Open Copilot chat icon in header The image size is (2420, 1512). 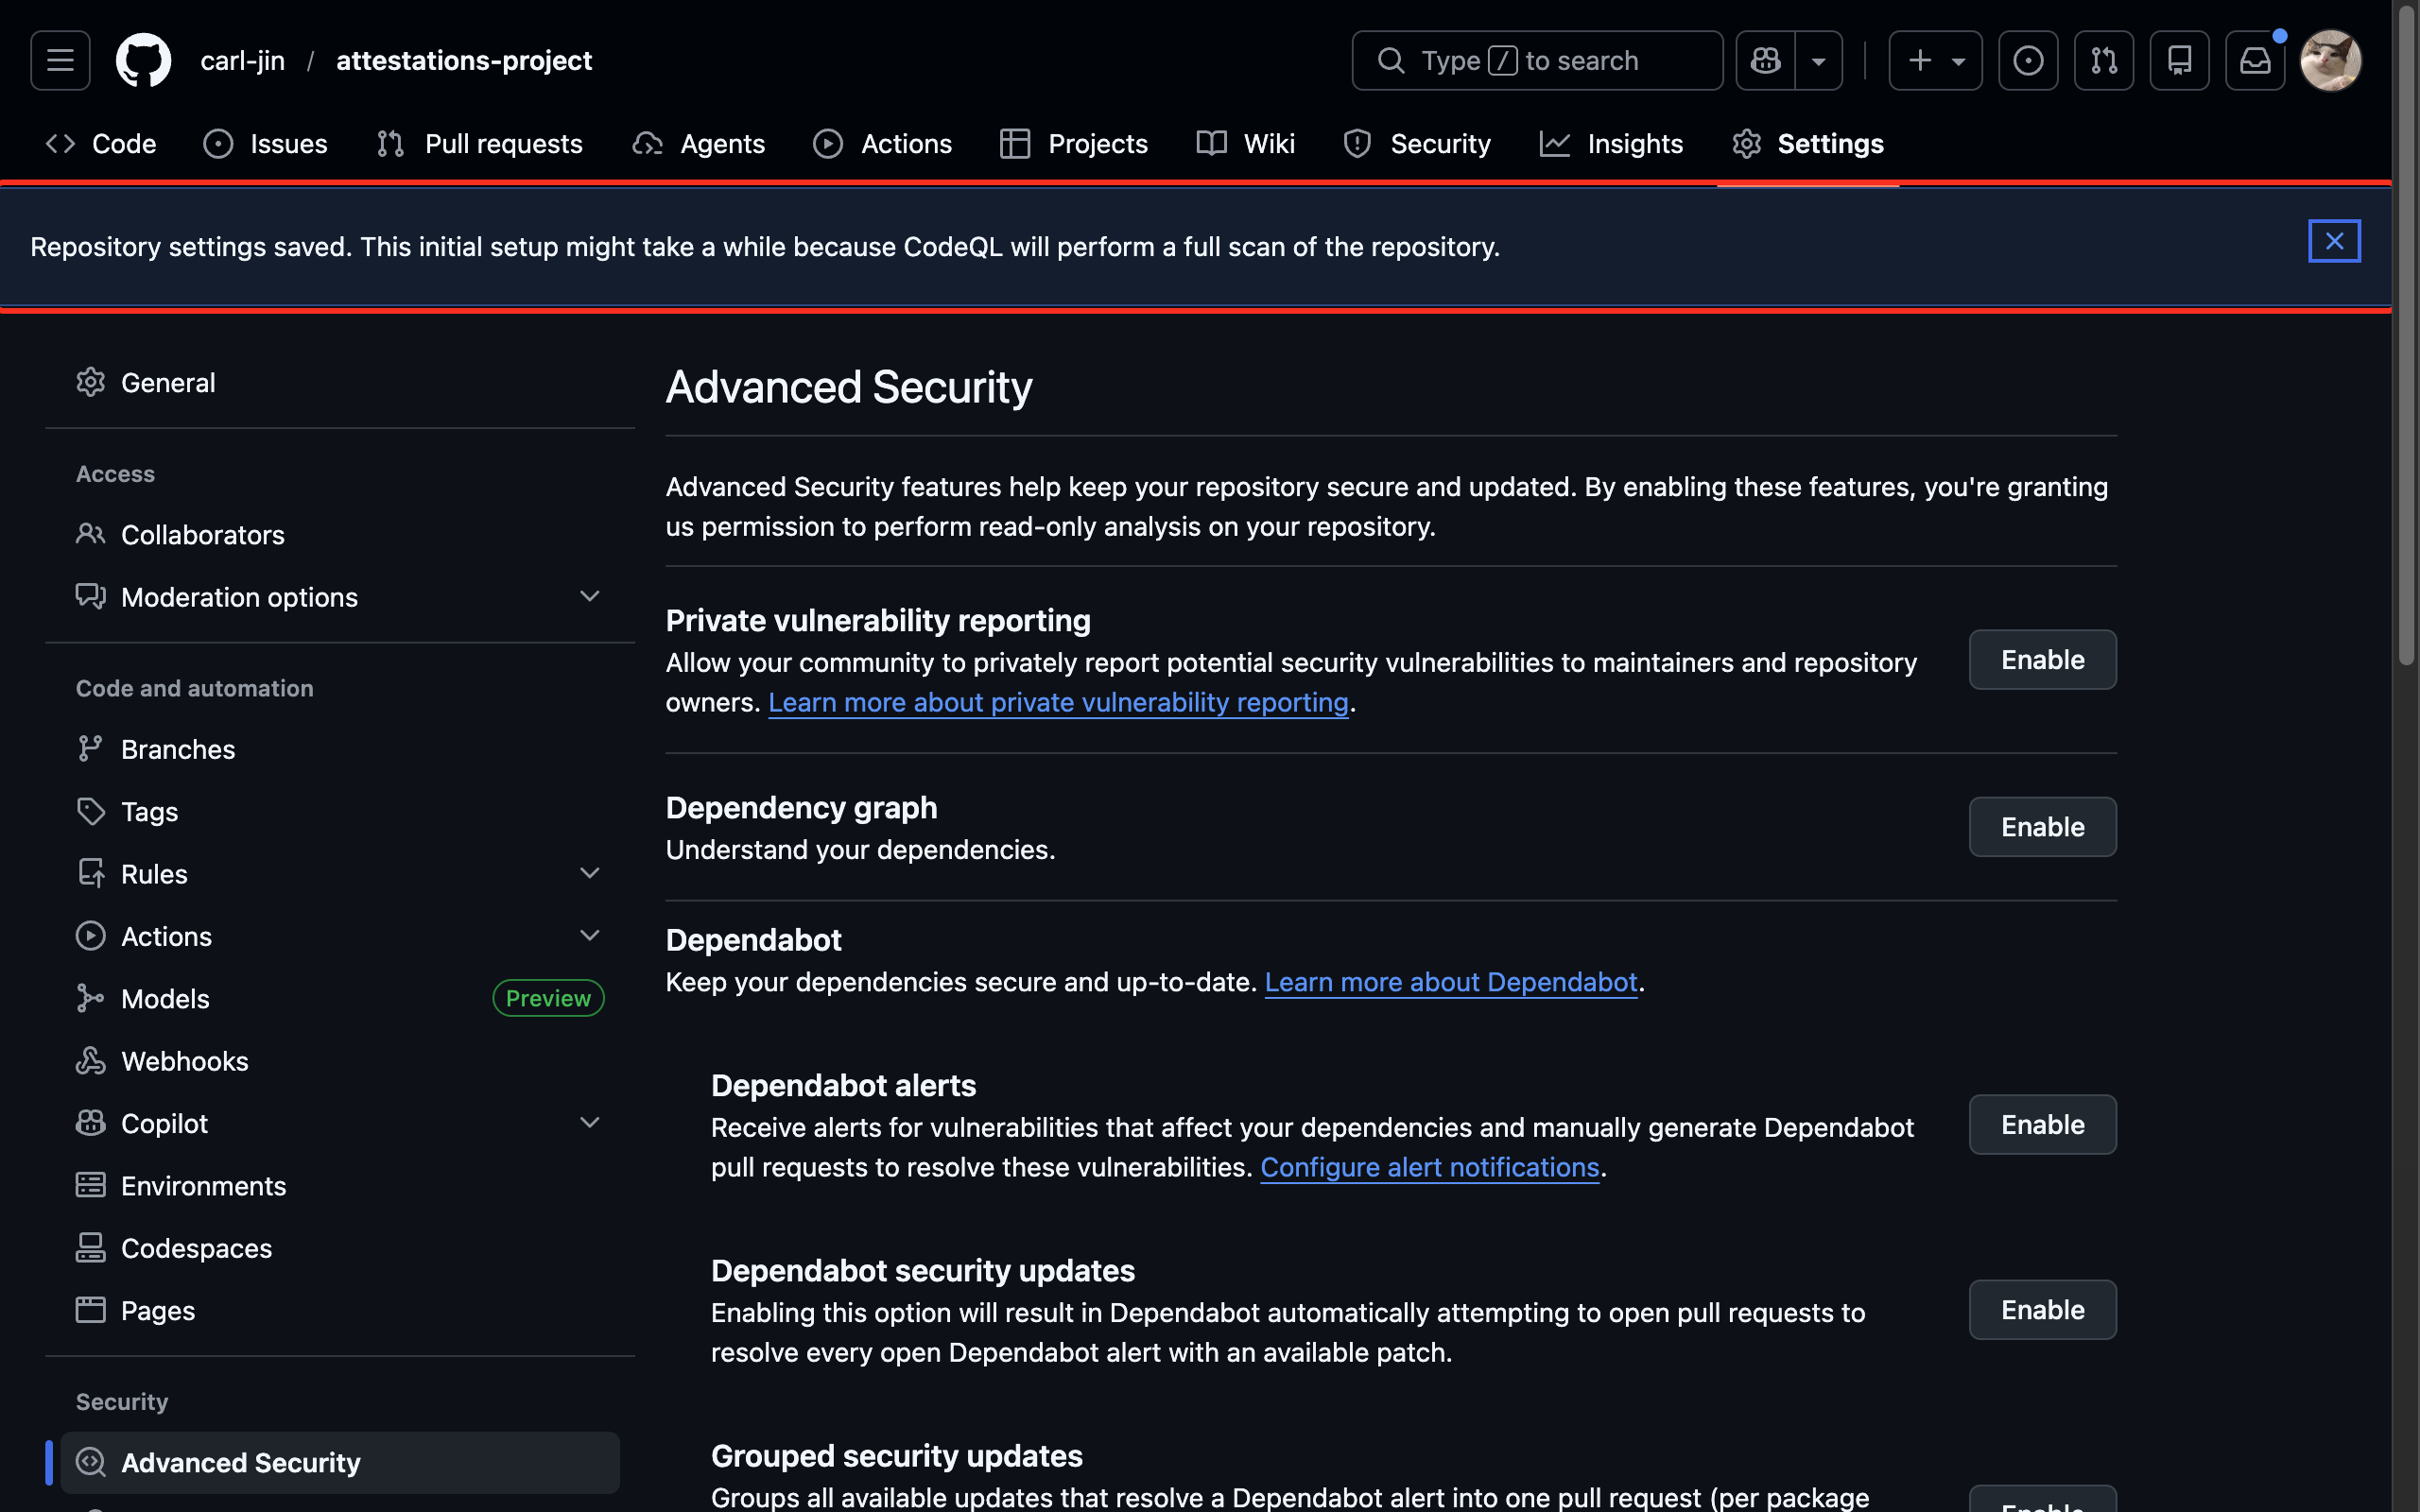click(x=1765, y=60)
